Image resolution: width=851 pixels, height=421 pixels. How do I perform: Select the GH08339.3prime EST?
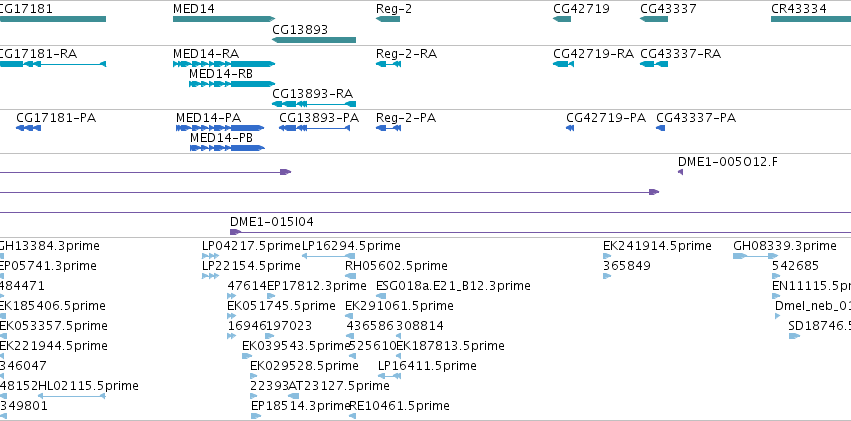(755, 256)
